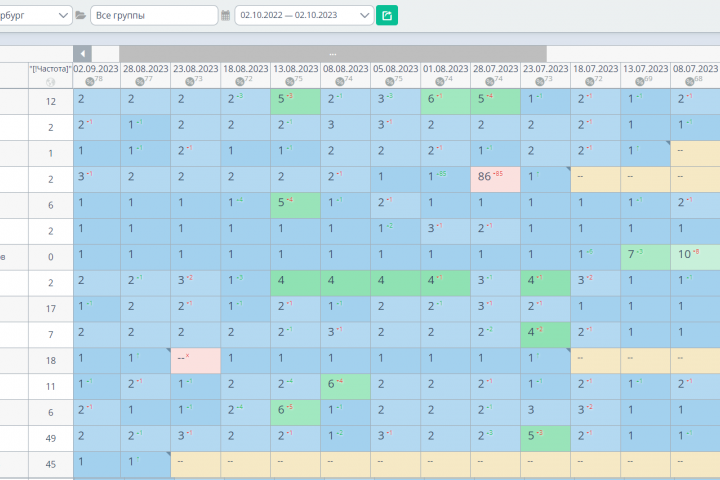Click the pink cell showing 86
The height and width of the screenshot is (480, 720).
(495, 179)
